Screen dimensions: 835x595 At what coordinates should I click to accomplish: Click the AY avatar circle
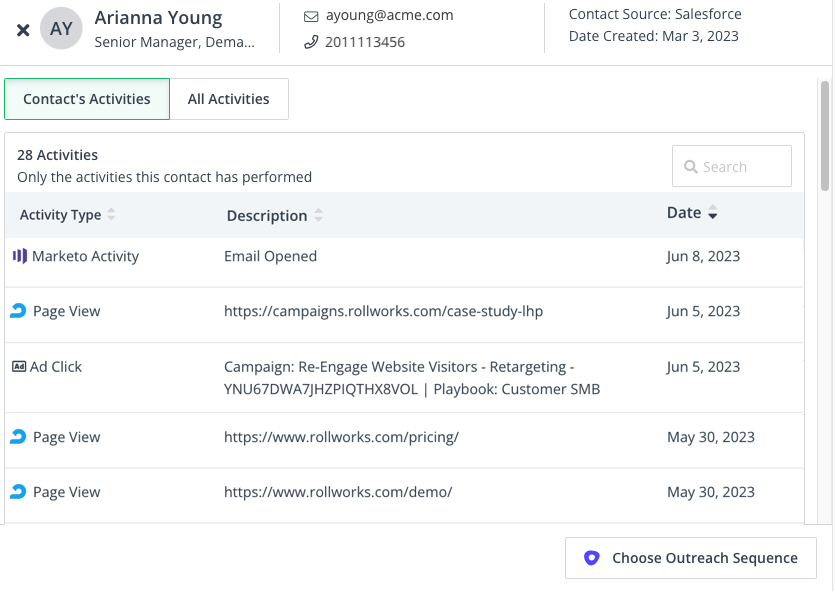61,29
